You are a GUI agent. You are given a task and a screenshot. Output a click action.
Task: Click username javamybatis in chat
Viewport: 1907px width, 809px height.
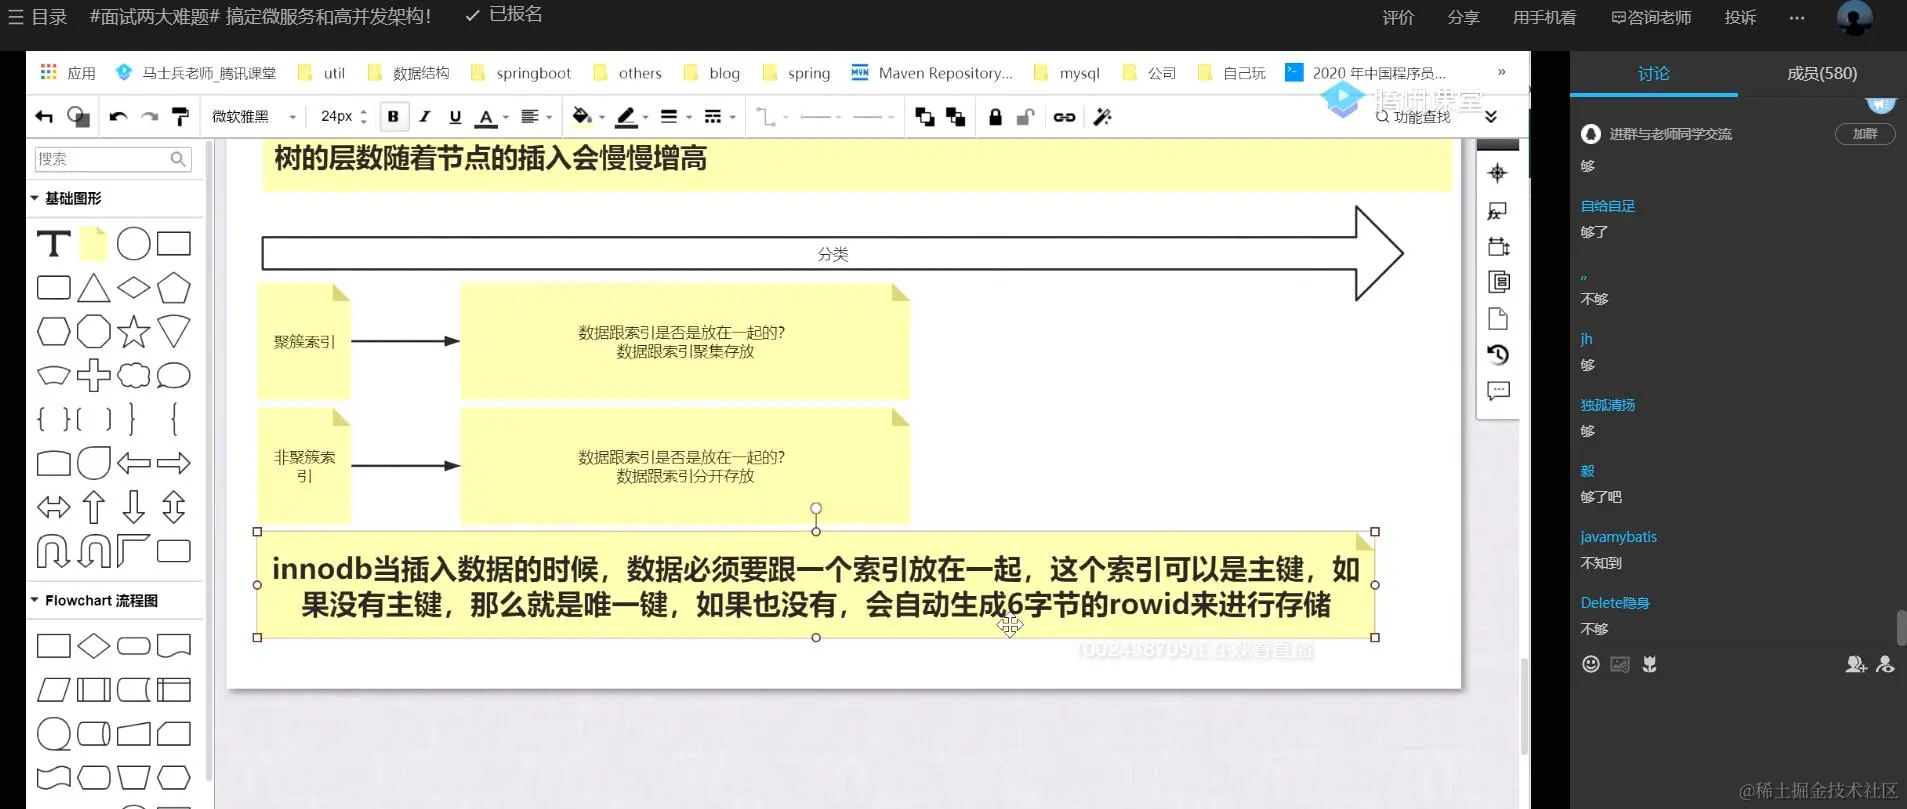(1618, 537)
